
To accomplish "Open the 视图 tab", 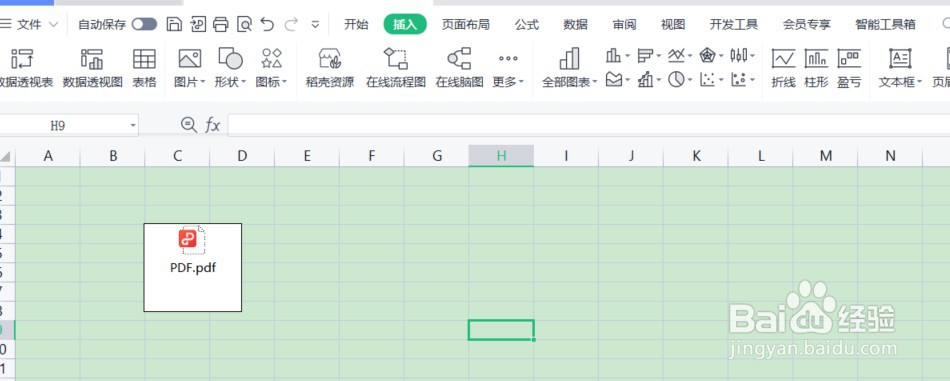I will [x=673, y=24].
